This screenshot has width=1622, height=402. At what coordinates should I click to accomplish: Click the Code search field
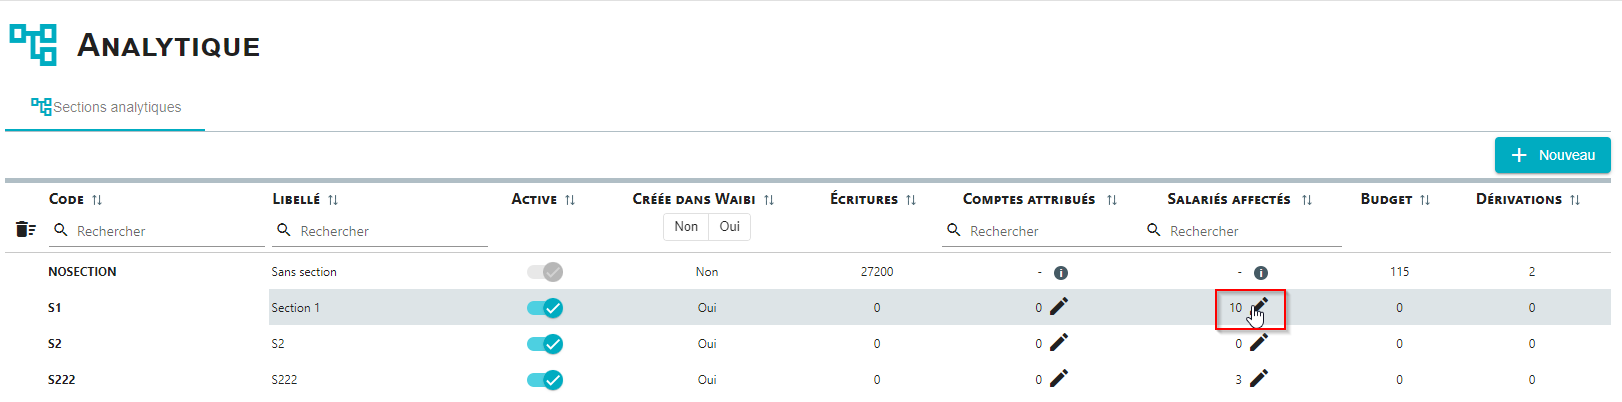pos(157,231)
